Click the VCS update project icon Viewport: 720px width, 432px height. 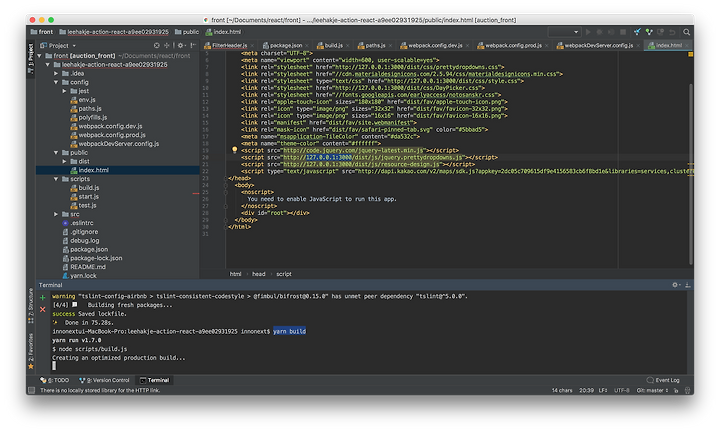[x=637, y=32]
